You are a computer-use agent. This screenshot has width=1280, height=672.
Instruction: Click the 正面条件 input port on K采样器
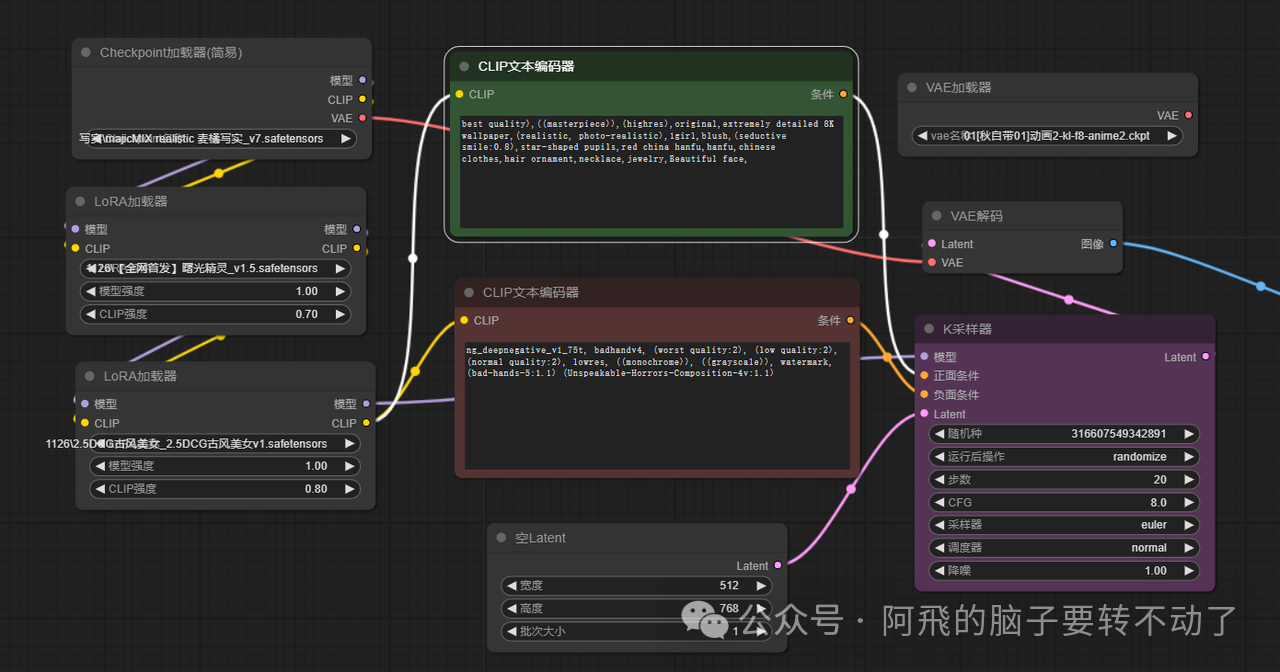924,376
